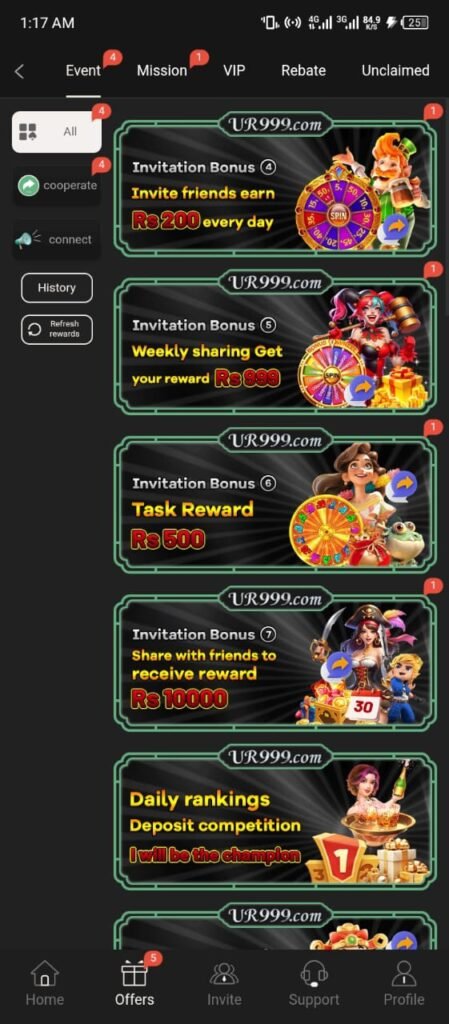
Task: Click the History button
Action: [x=57, y=288]
